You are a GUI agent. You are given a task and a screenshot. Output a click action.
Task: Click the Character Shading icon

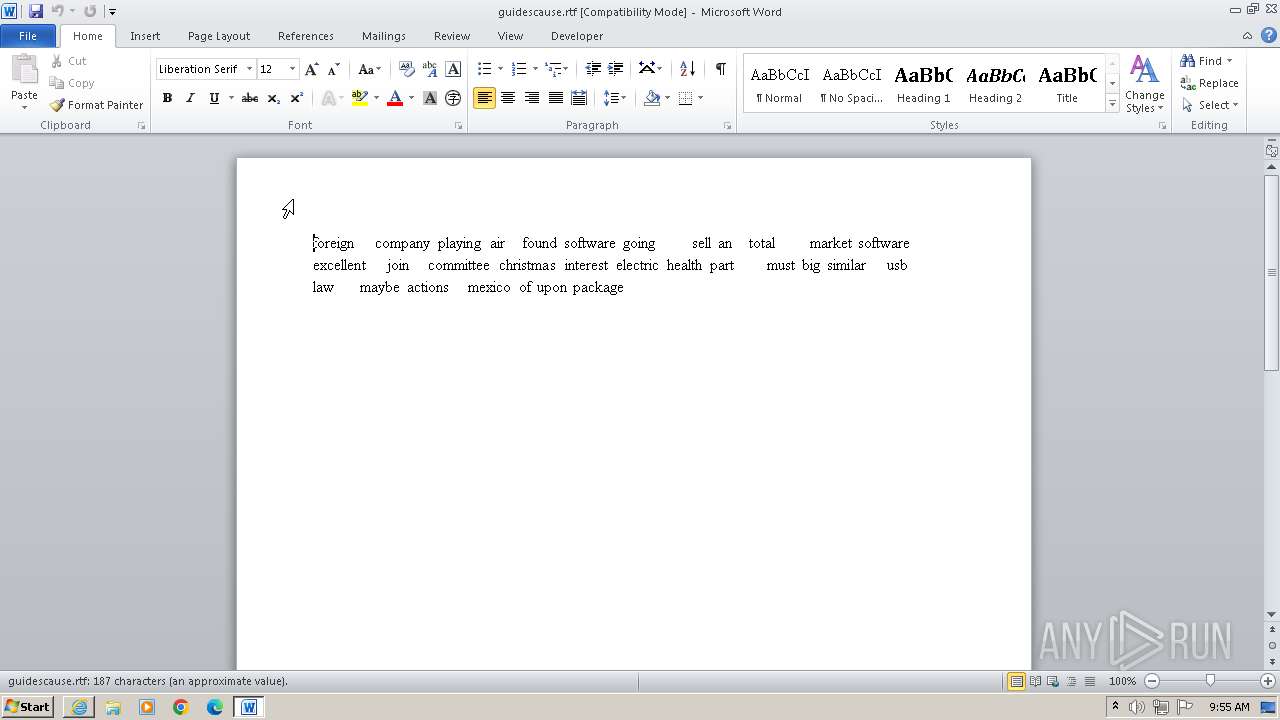click(430, 98)
